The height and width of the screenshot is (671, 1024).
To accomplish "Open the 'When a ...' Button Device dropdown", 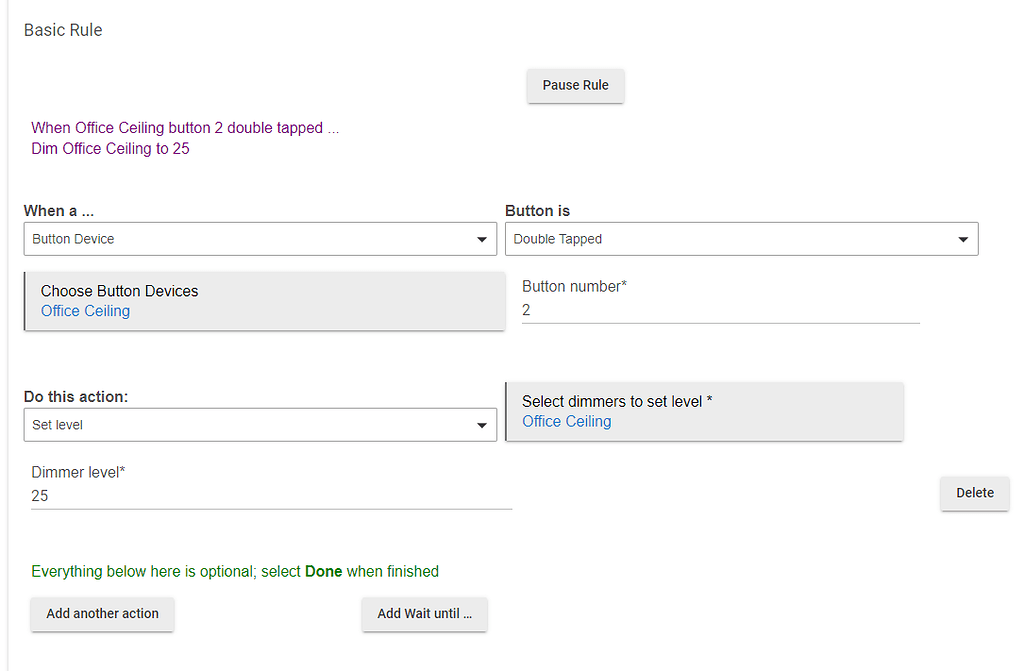I will pos(250,239).
